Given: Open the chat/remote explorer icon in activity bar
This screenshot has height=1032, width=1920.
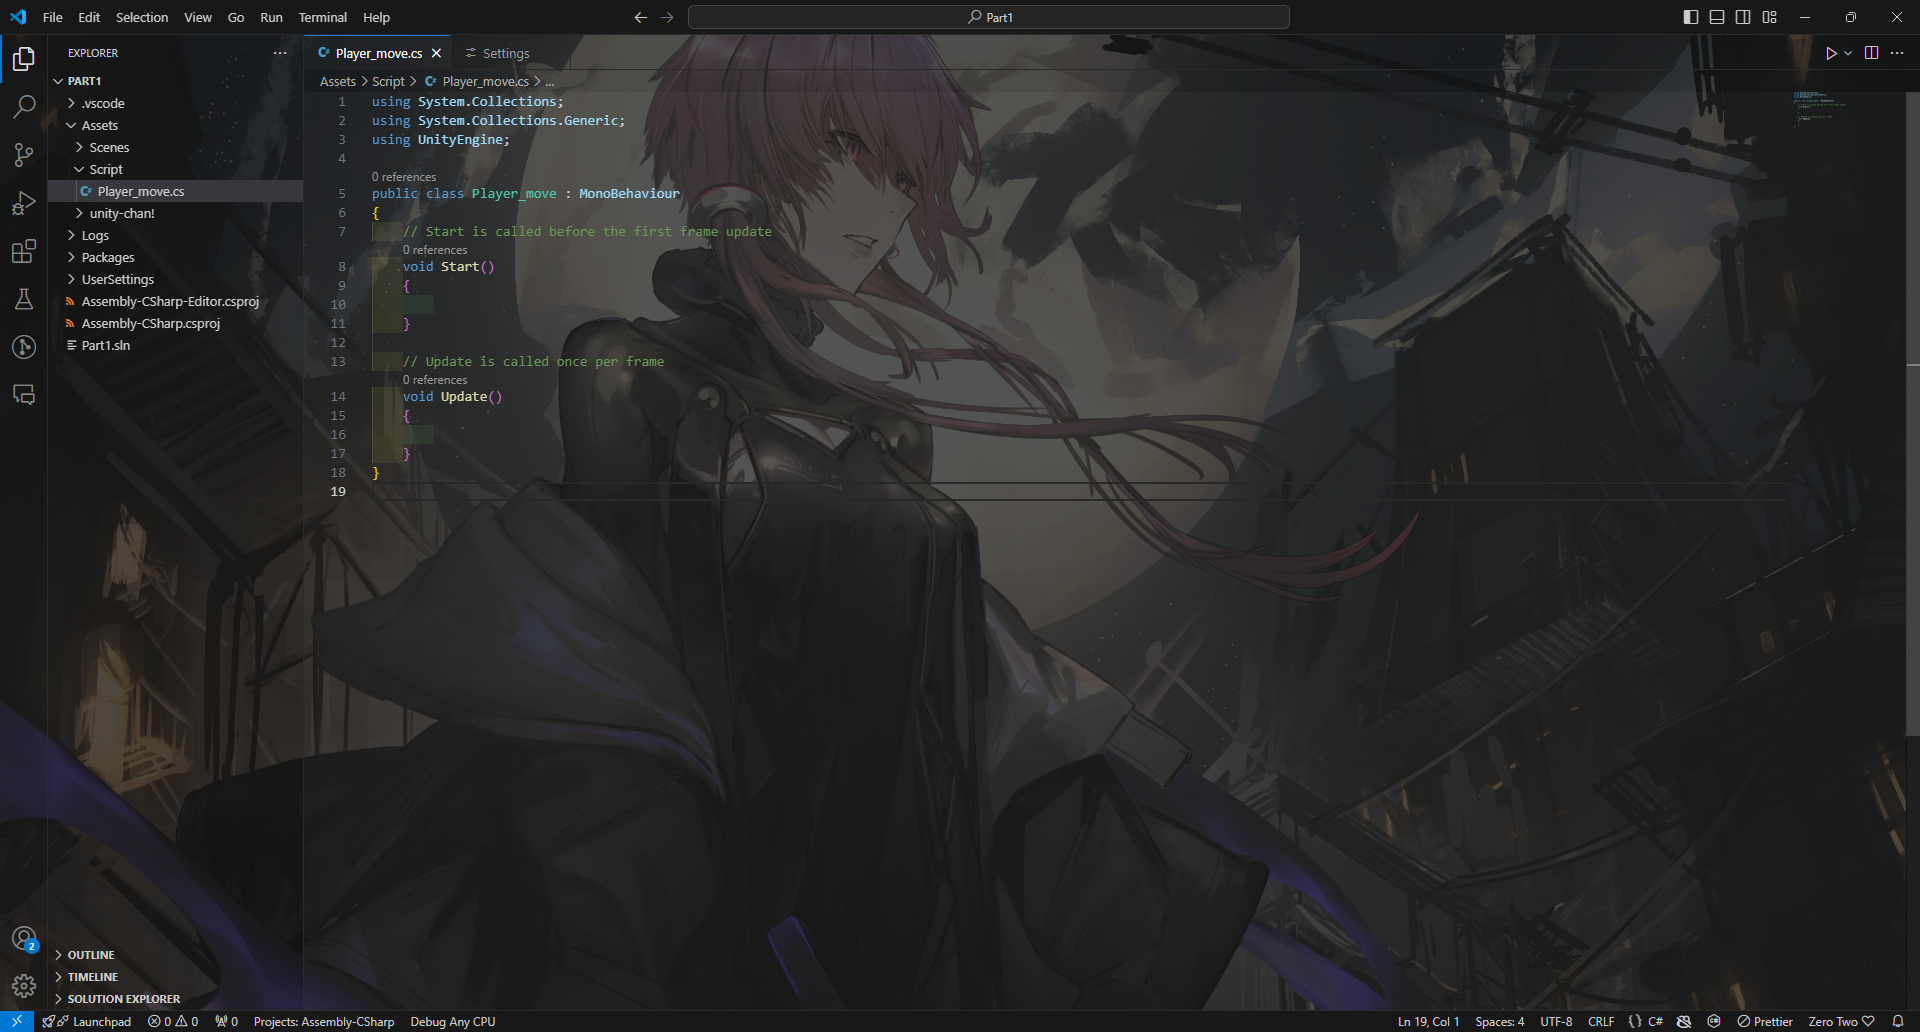Looking at the screenshot, I should tap(24, 395).
